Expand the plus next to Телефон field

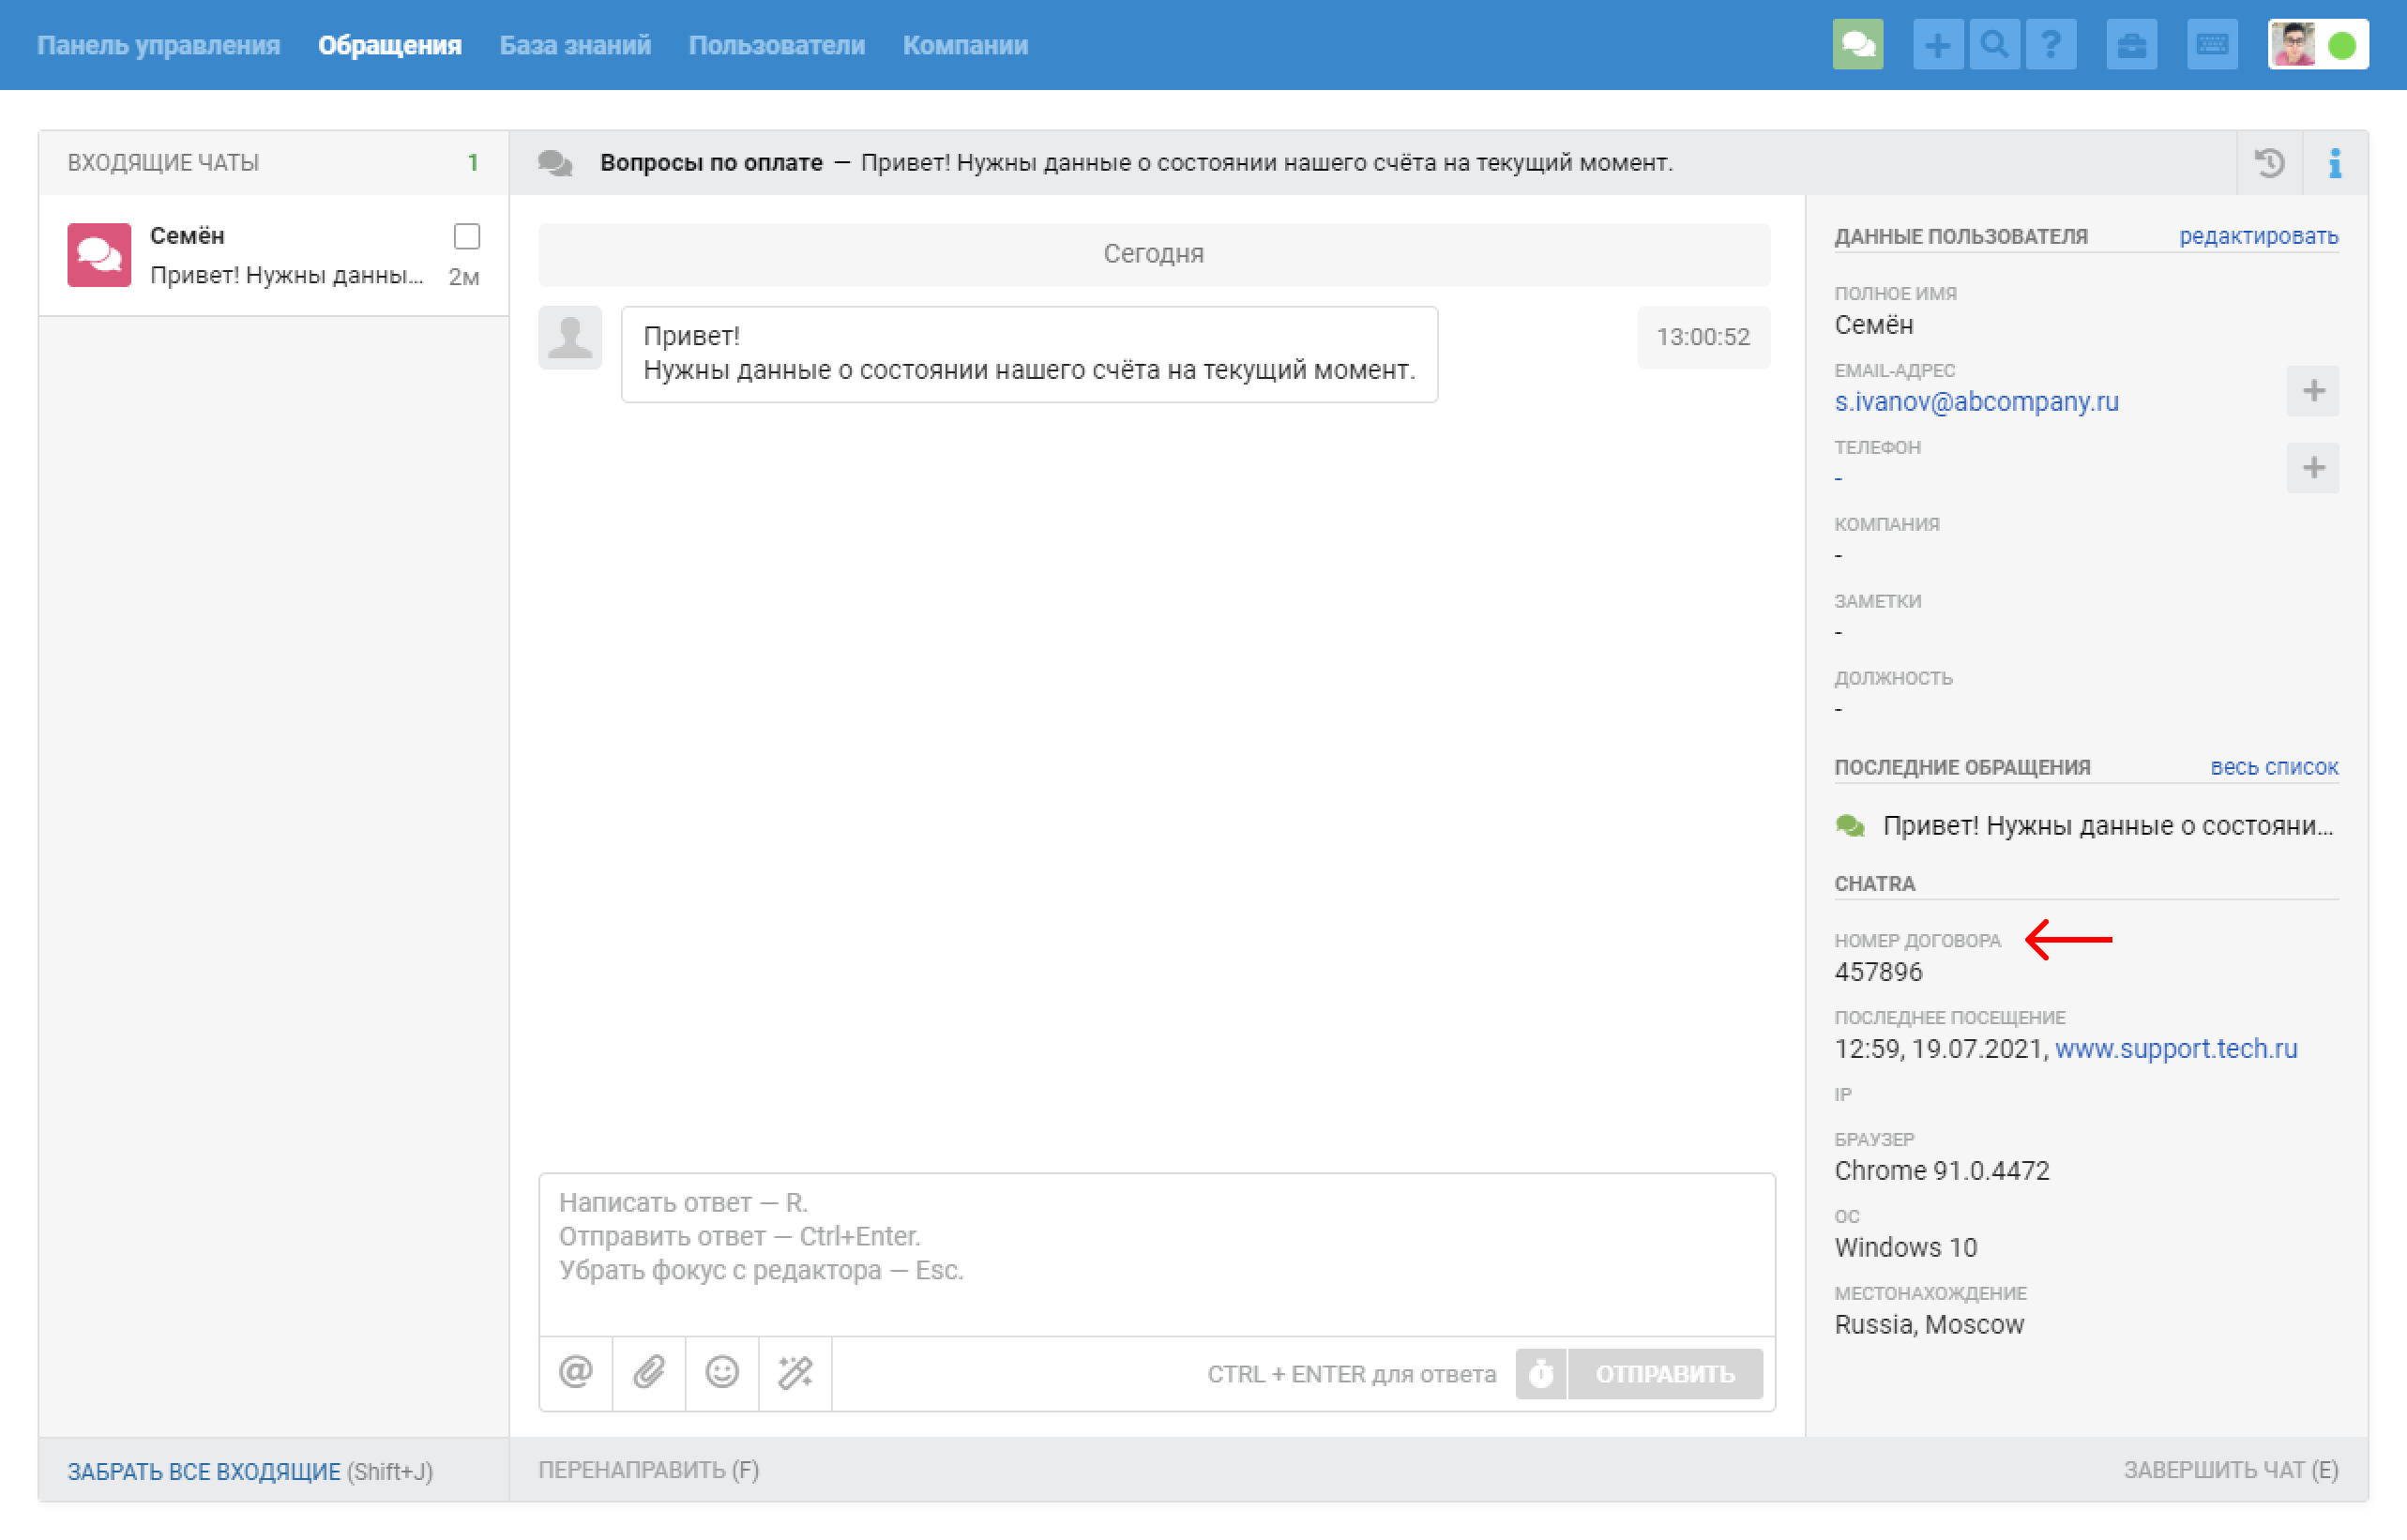(x=2312, y=468)
